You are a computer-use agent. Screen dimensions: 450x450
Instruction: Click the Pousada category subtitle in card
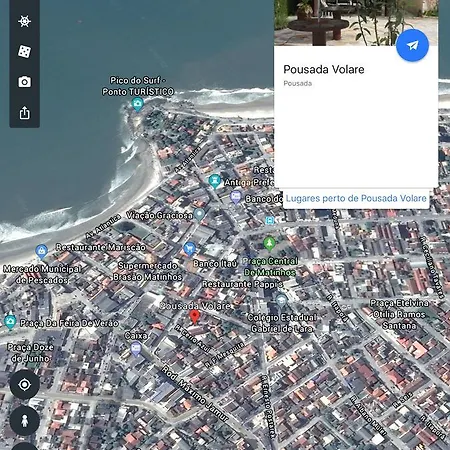click(298, 83)
